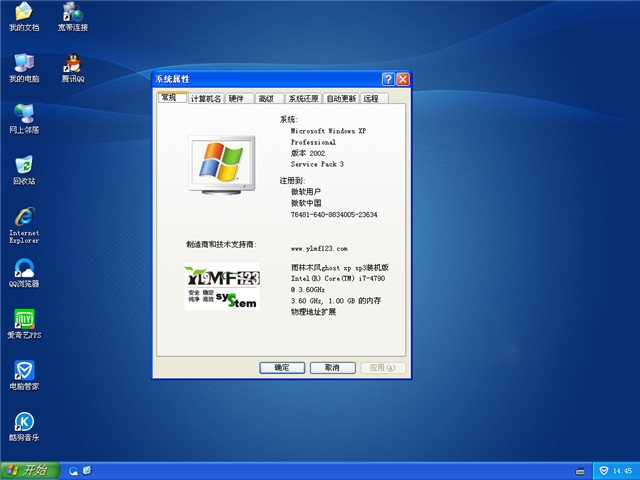Screen dimensions: 640x480
Task: Click the product ID 76481-640-8834005-23634 text
Action: pyautogui.click(x=334, y=215)
